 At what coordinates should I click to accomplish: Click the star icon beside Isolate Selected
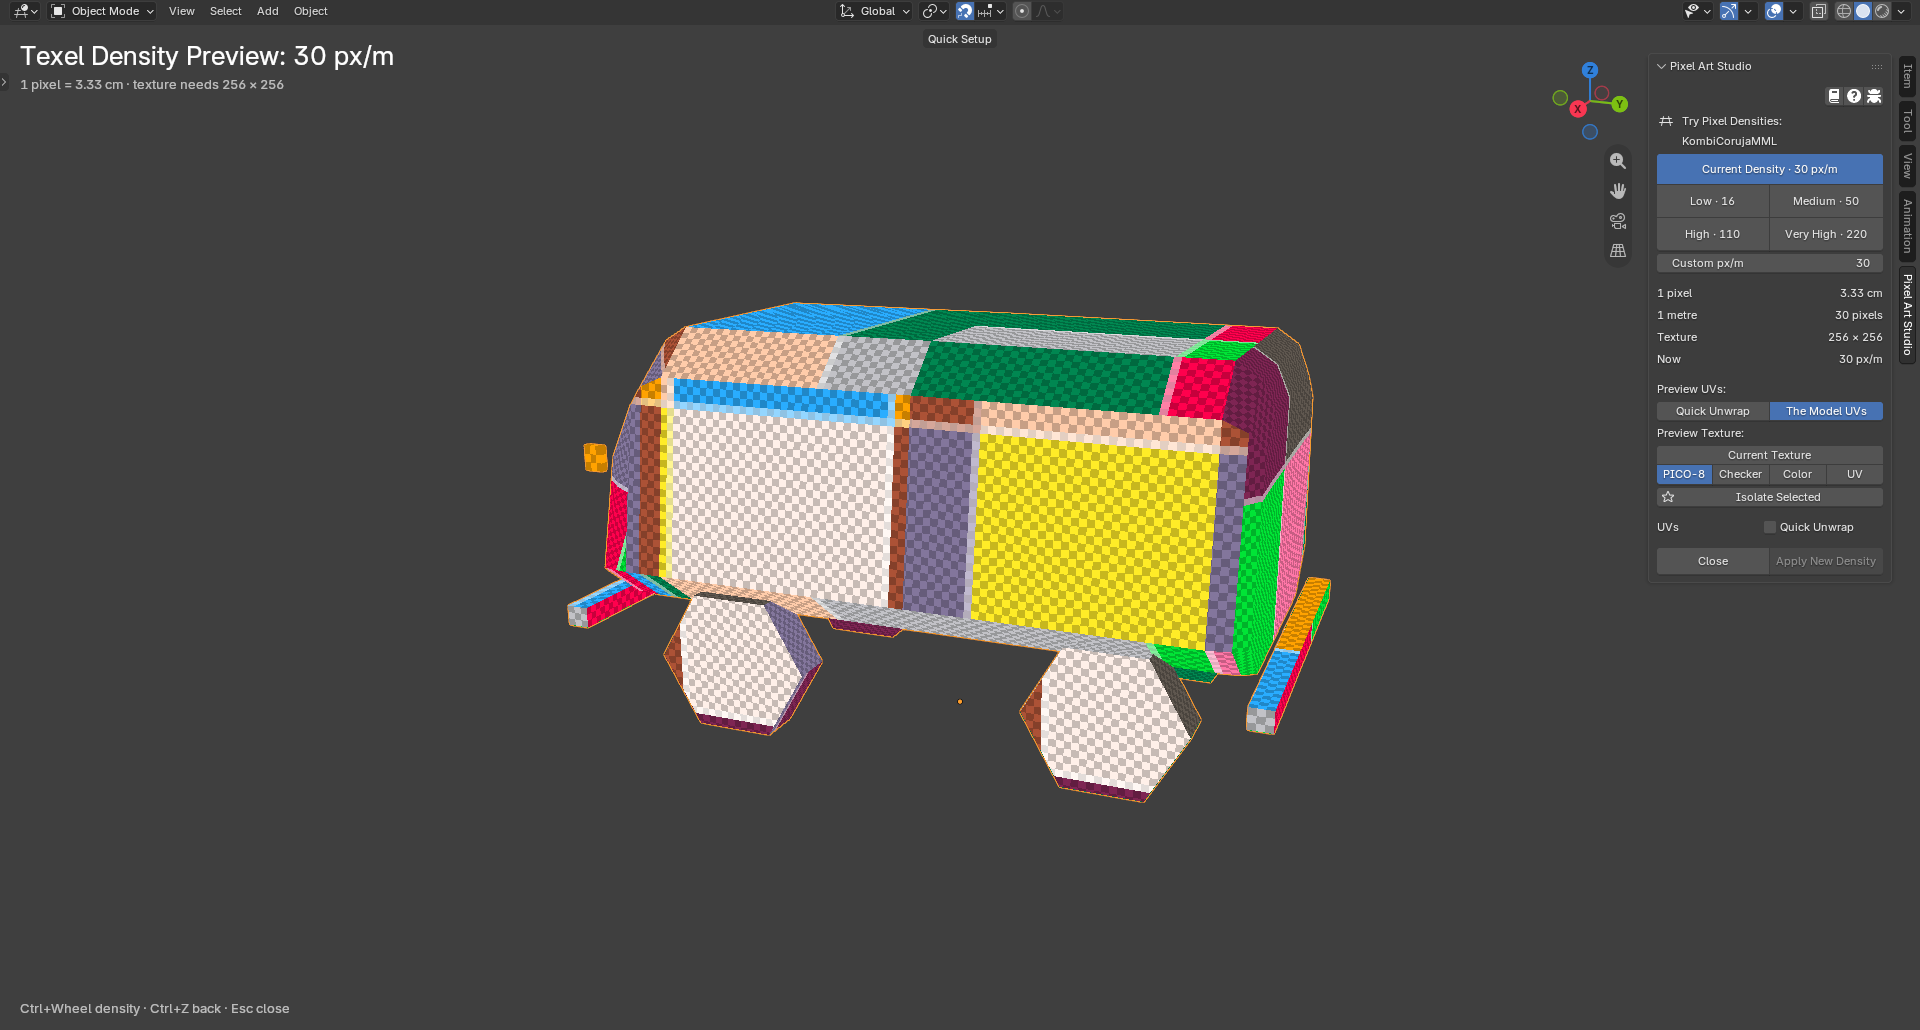click(x=1668, y=497)
